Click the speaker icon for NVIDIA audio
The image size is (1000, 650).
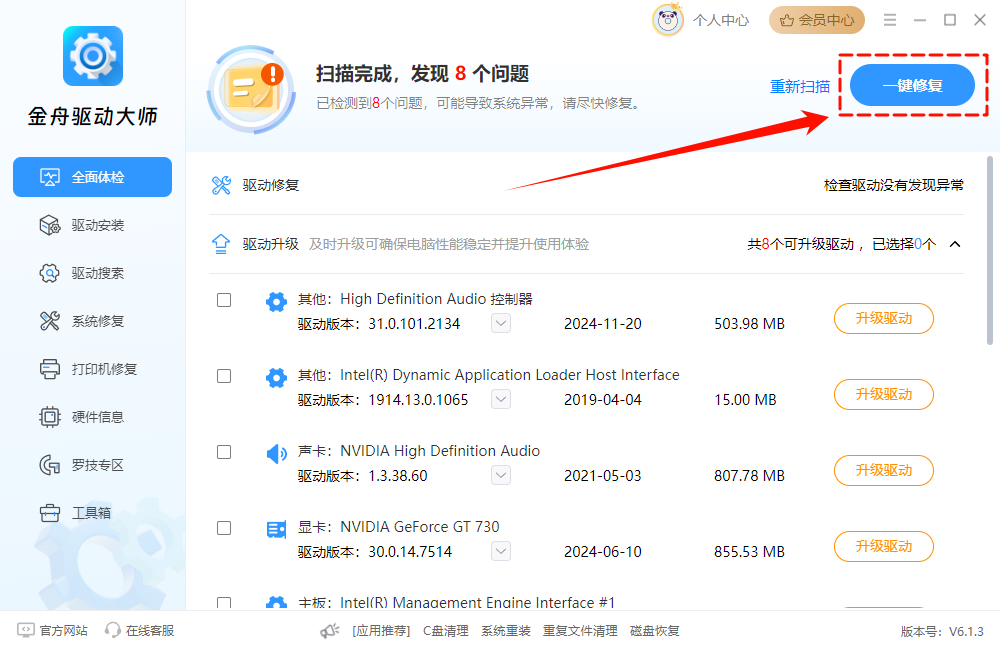coord(276,454)
